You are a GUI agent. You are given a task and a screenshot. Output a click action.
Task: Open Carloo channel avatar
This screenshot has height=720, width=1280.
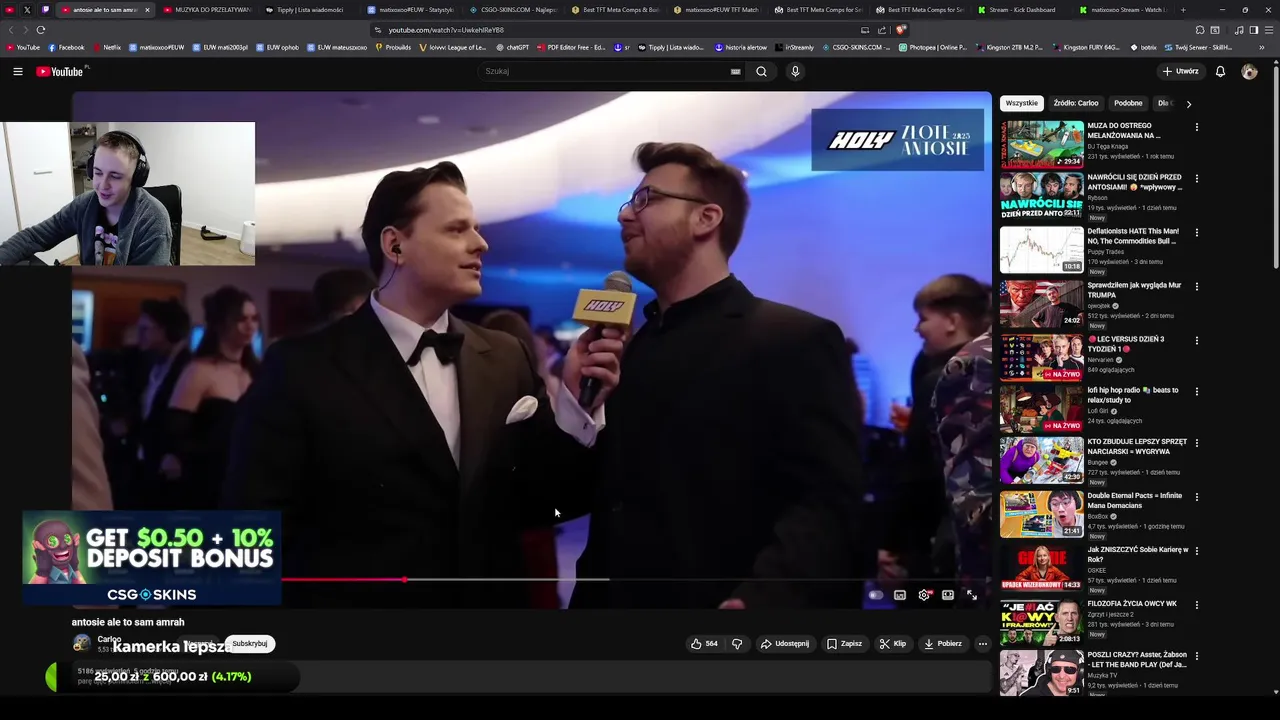click(82, 644)
